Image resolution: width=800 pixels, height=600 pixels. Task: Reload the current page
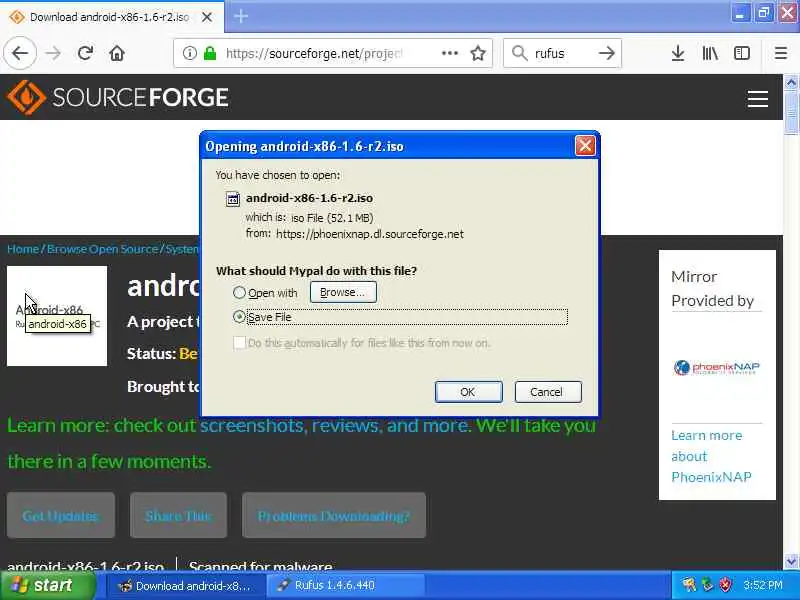pos(85,53)
